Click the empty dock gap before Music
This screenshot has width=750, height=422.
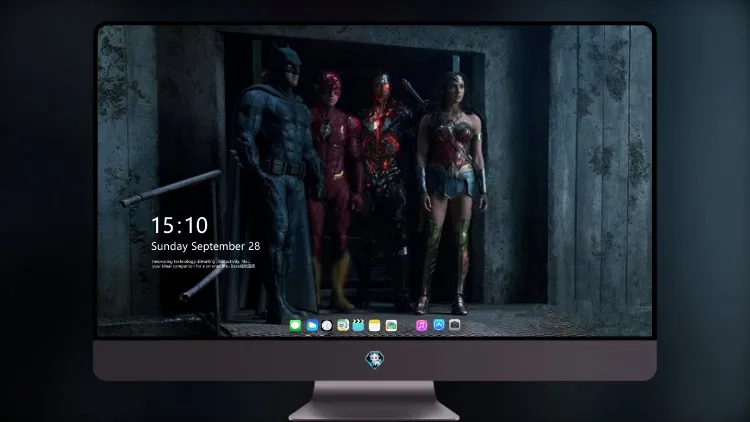[407, 325]
